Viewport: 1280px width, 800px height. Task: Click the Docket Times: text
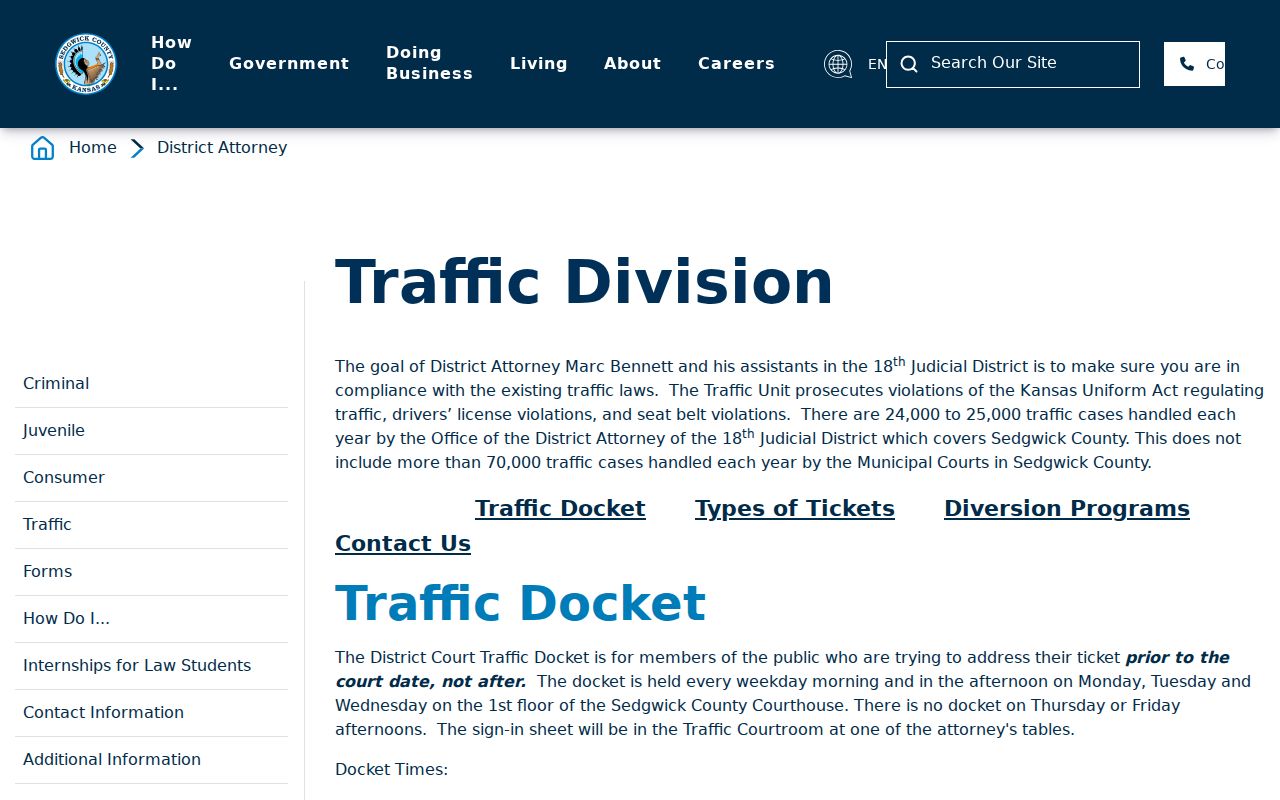[x=391, y=769]
